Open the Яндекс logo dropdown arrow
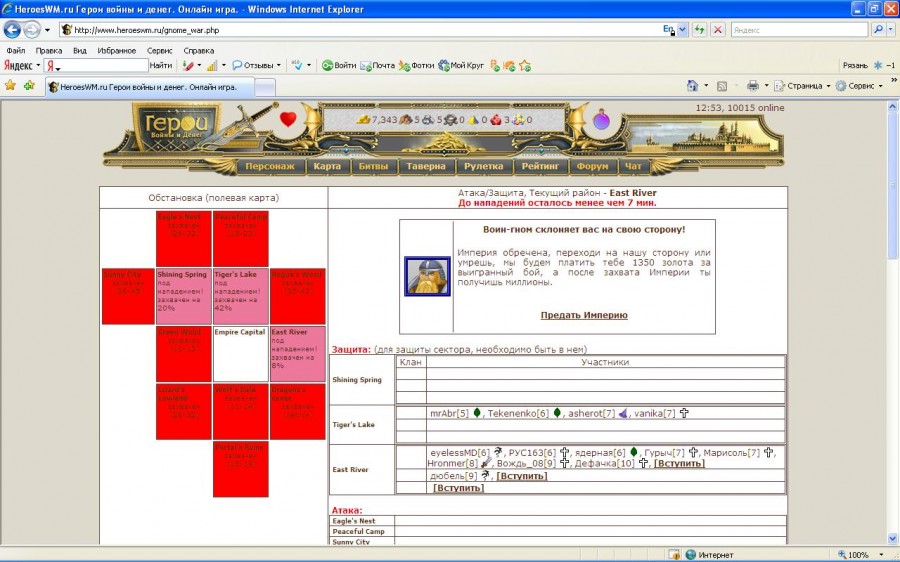Screen dimensions: 900x562 pos(38,65)
